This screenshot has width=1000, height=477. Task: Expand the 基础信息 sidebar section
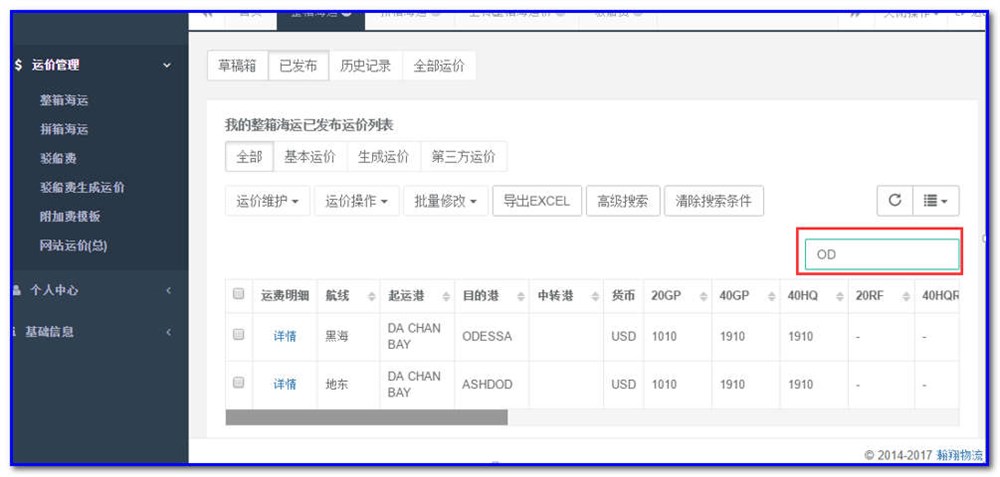[x=168, y=332]
